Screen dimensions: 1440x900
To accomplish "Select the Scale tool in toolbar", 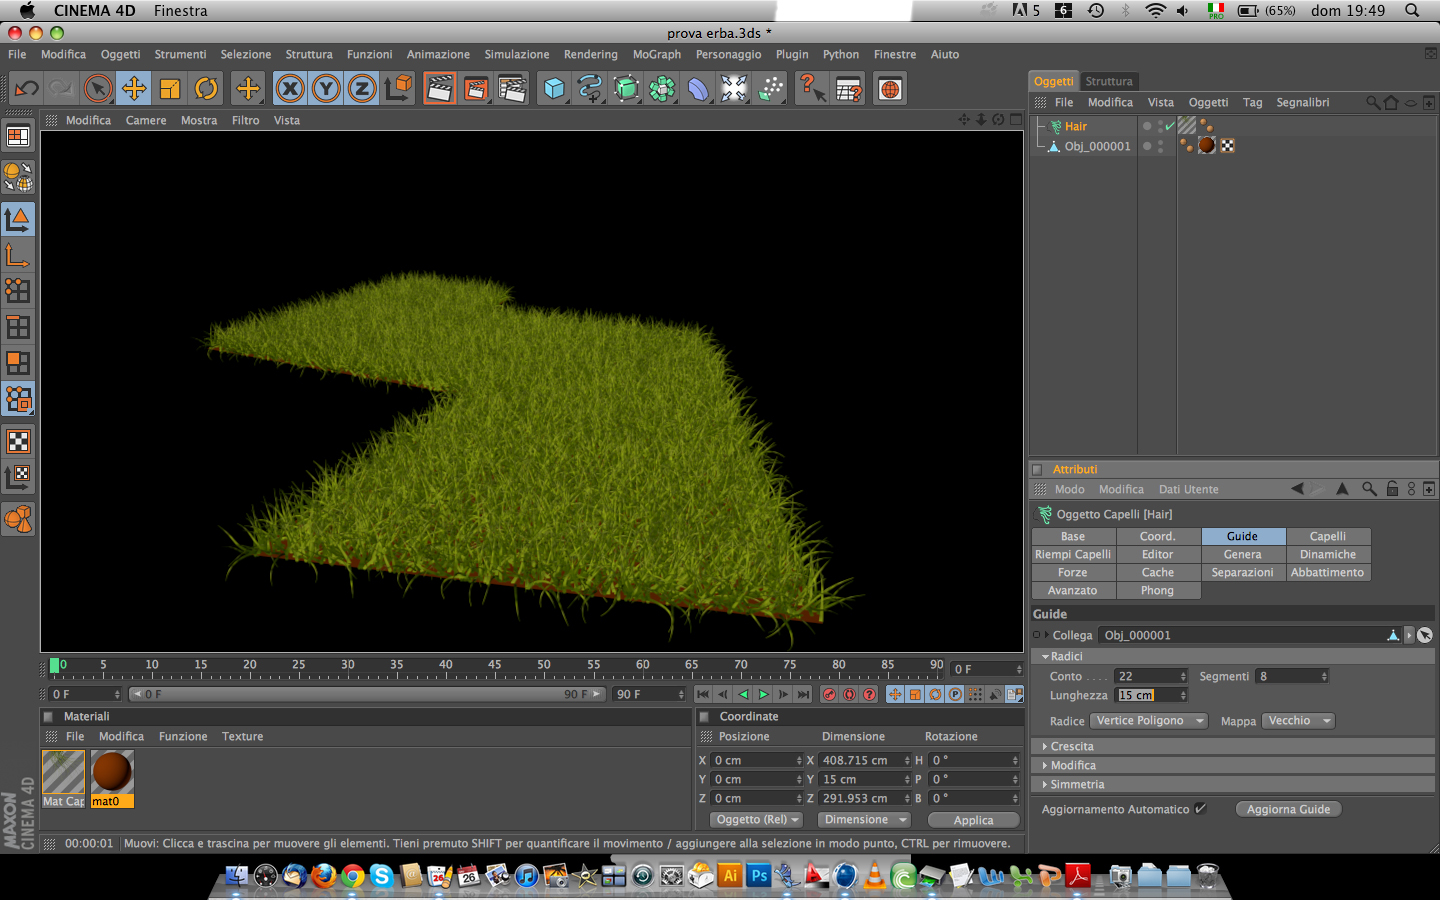I will pos(170,89).
